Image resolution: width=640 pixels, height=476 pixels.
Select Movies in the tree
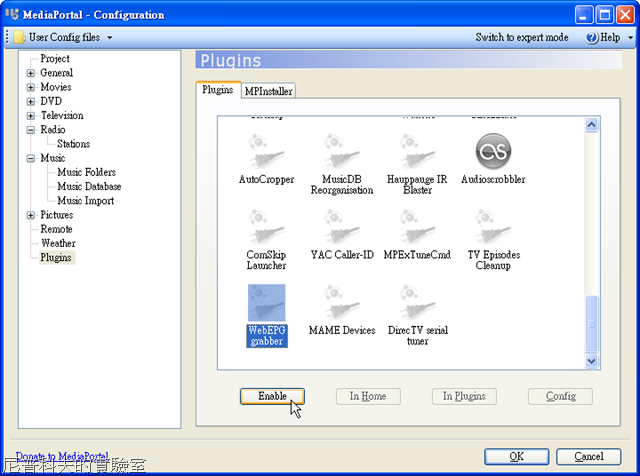click(56, 87)
